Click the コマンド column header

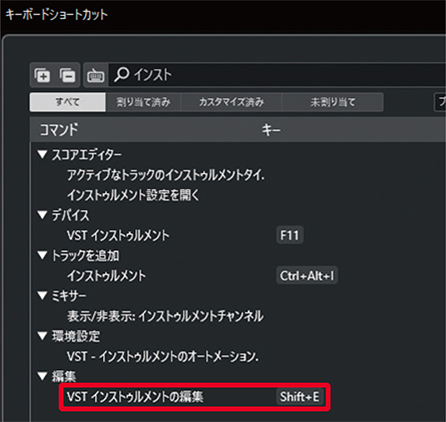point(59,130)
